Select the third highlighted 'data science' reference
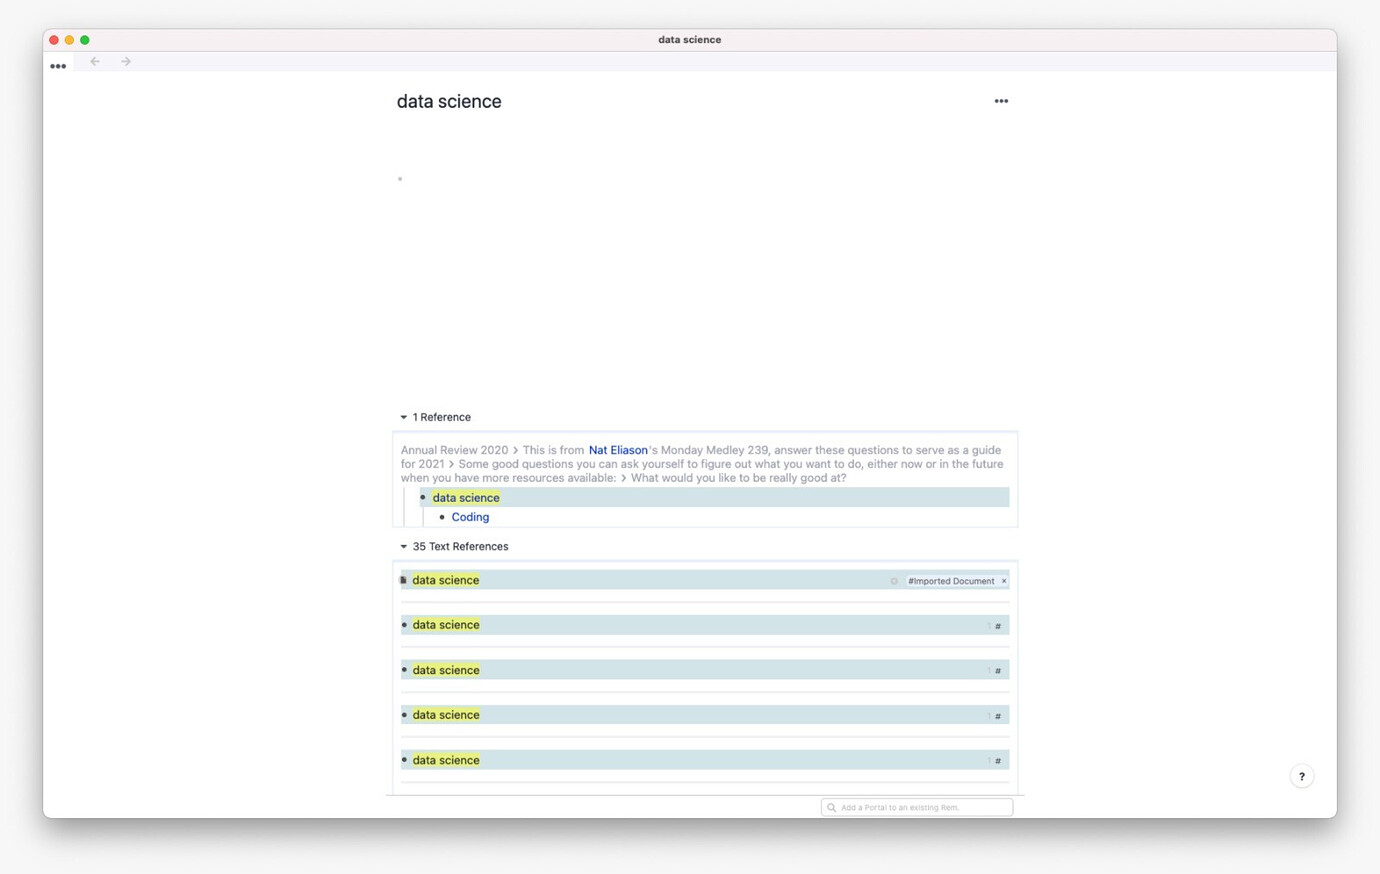 coord(446,670)
